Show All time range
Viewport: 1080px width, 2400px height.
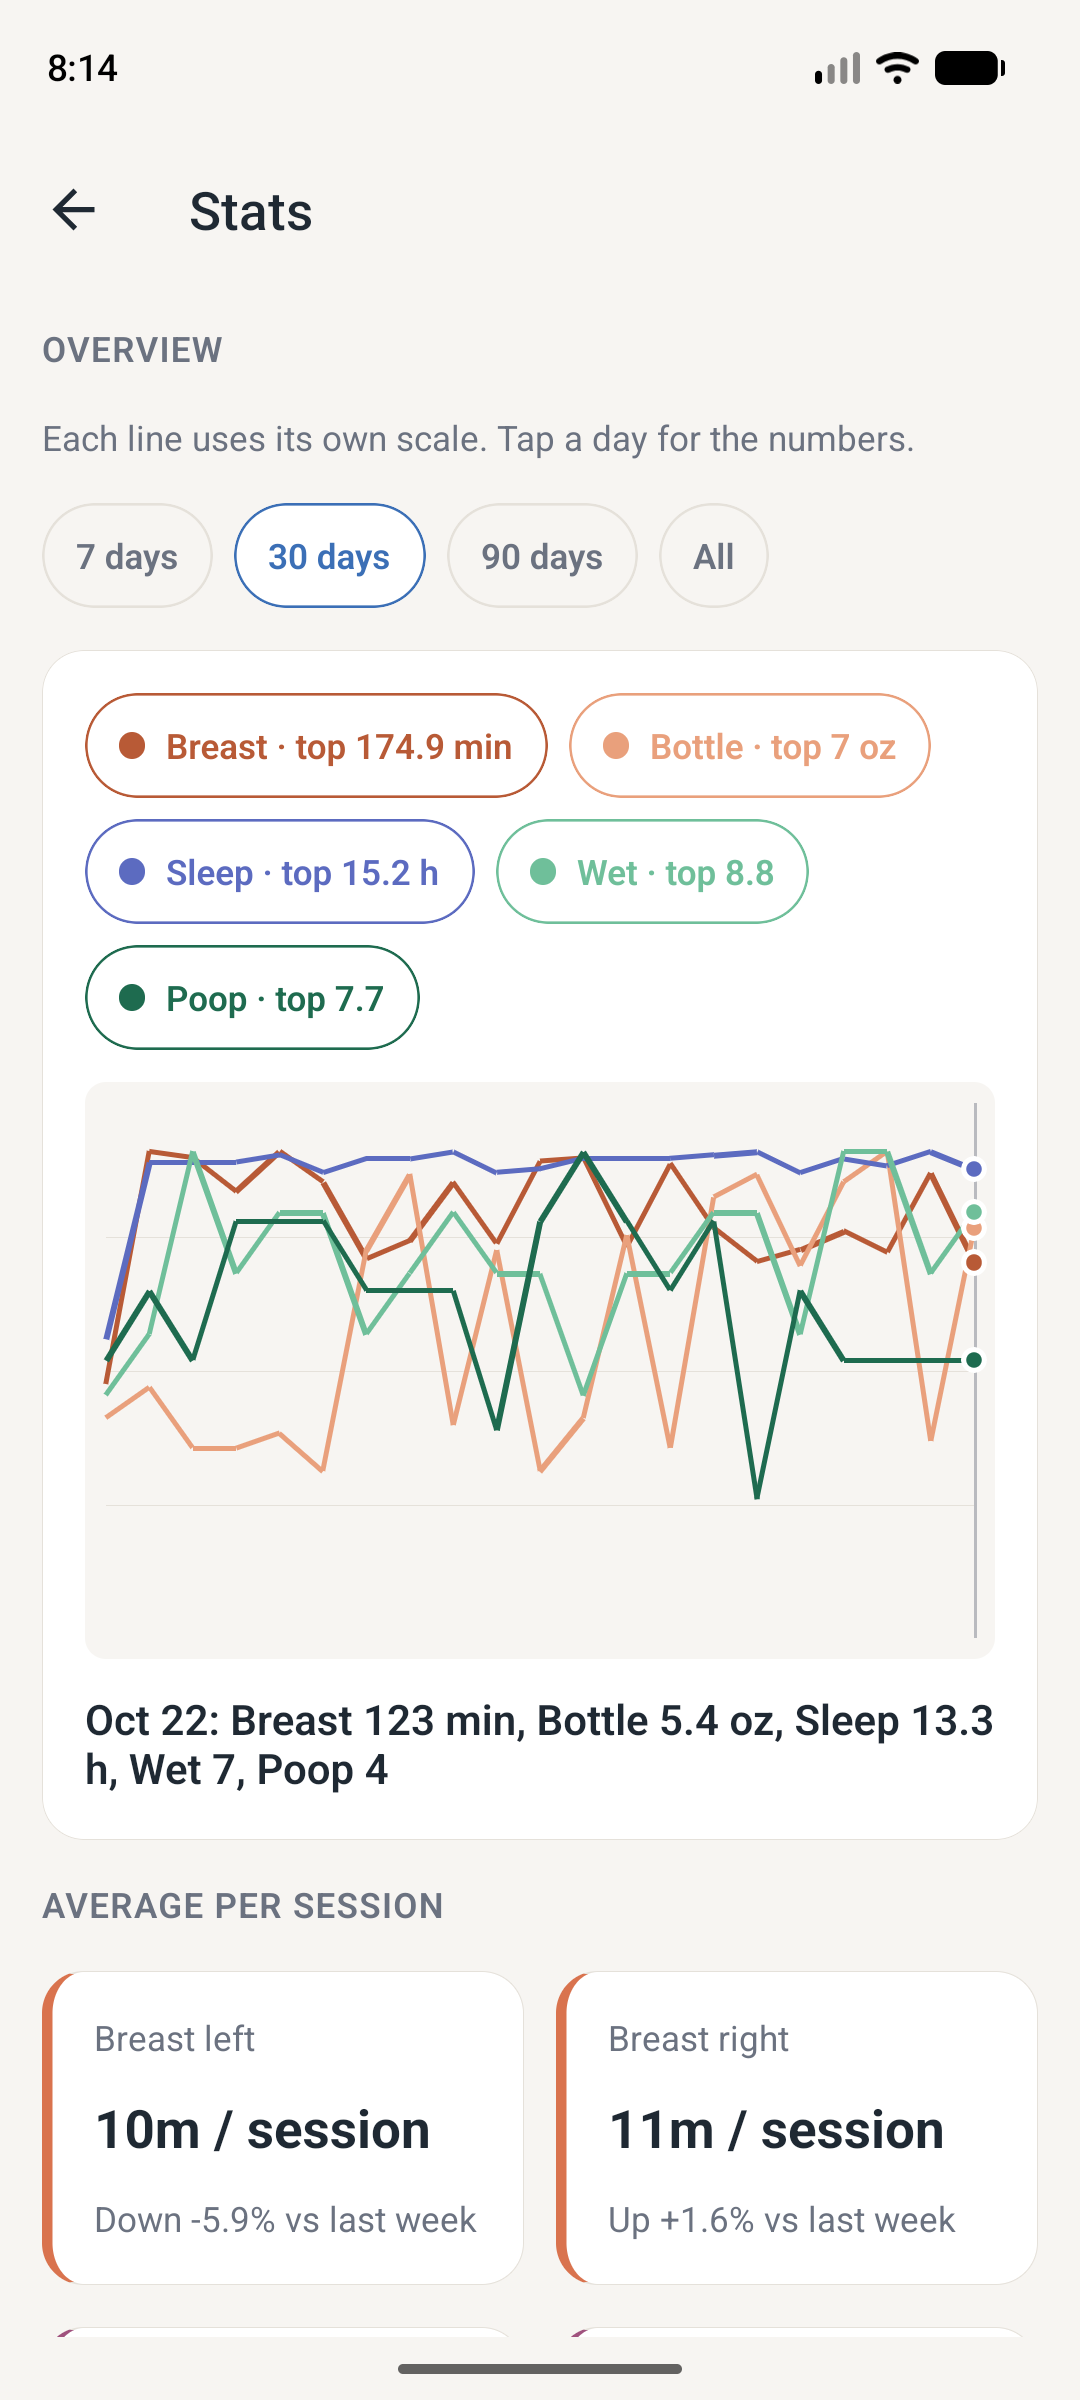click(x=714, y=556)
